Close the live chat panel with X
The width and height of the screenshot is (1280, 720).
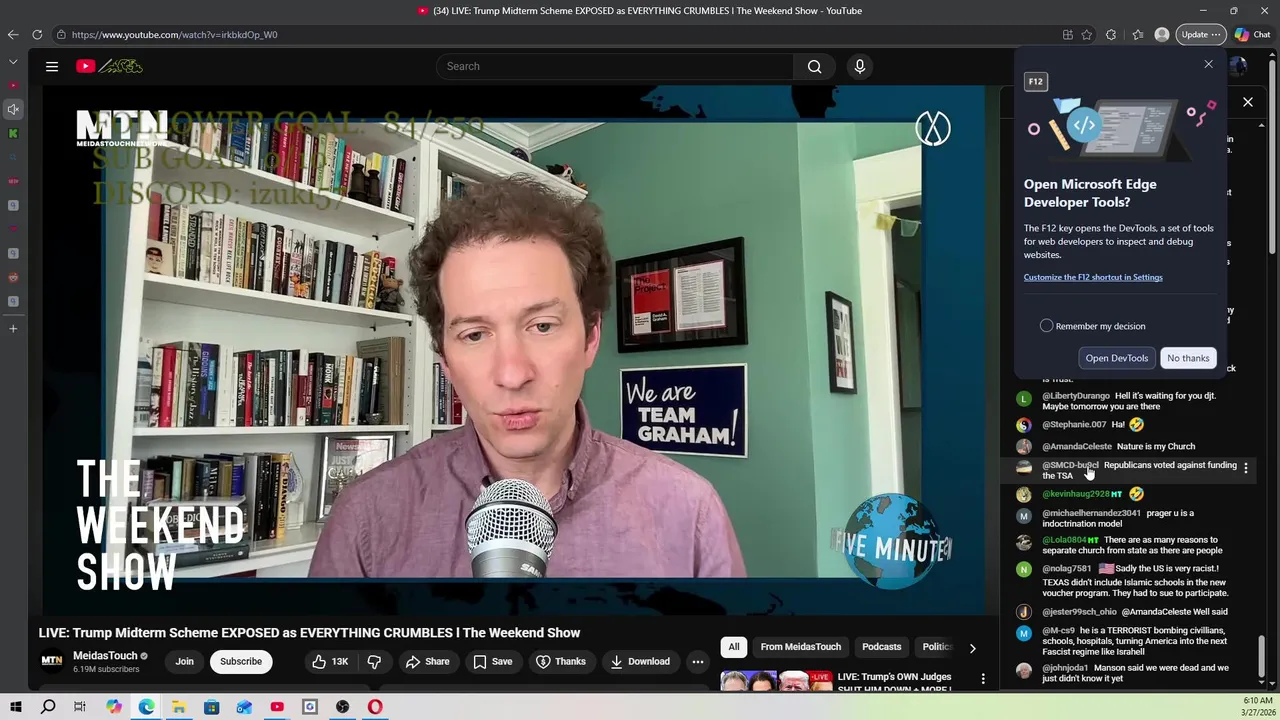[x=1248, y=102]
